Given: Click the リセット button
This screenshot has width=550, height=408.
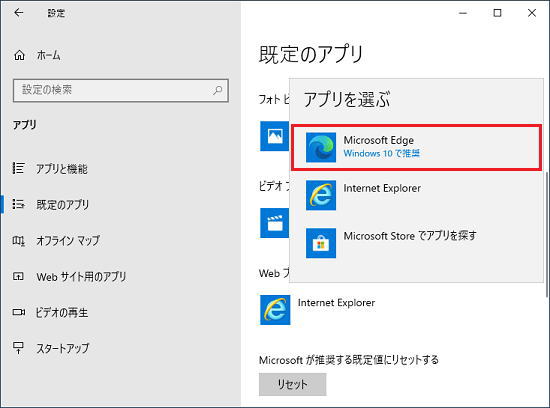Looking at the screenshot, I should 293,384.
